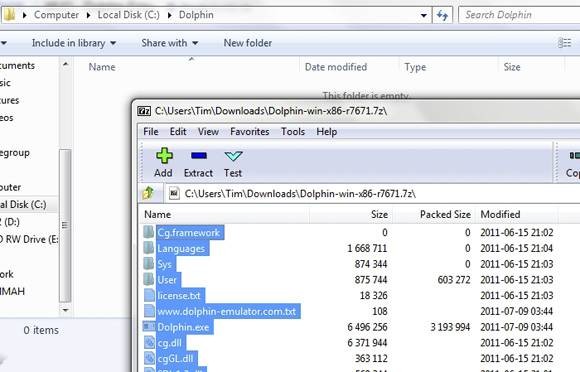
Task: Select the (D:) drive in navigation pane
Action: 10,222
